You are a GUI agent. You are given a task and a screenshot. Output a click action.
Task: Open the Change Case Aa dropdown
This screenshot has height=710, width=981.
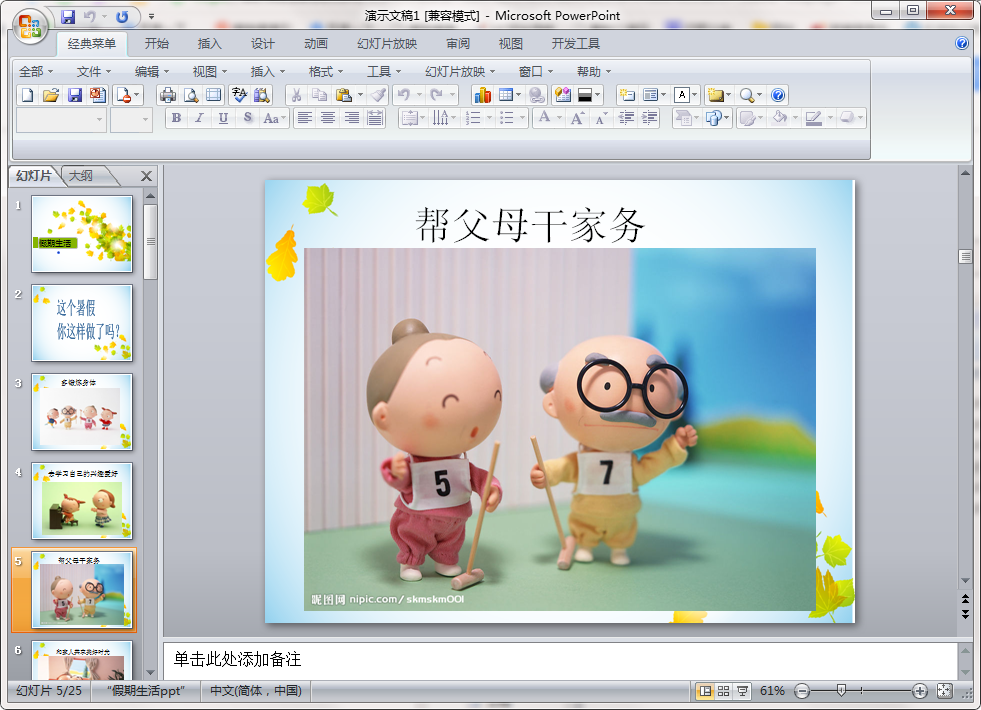click(x=275, y=118)
